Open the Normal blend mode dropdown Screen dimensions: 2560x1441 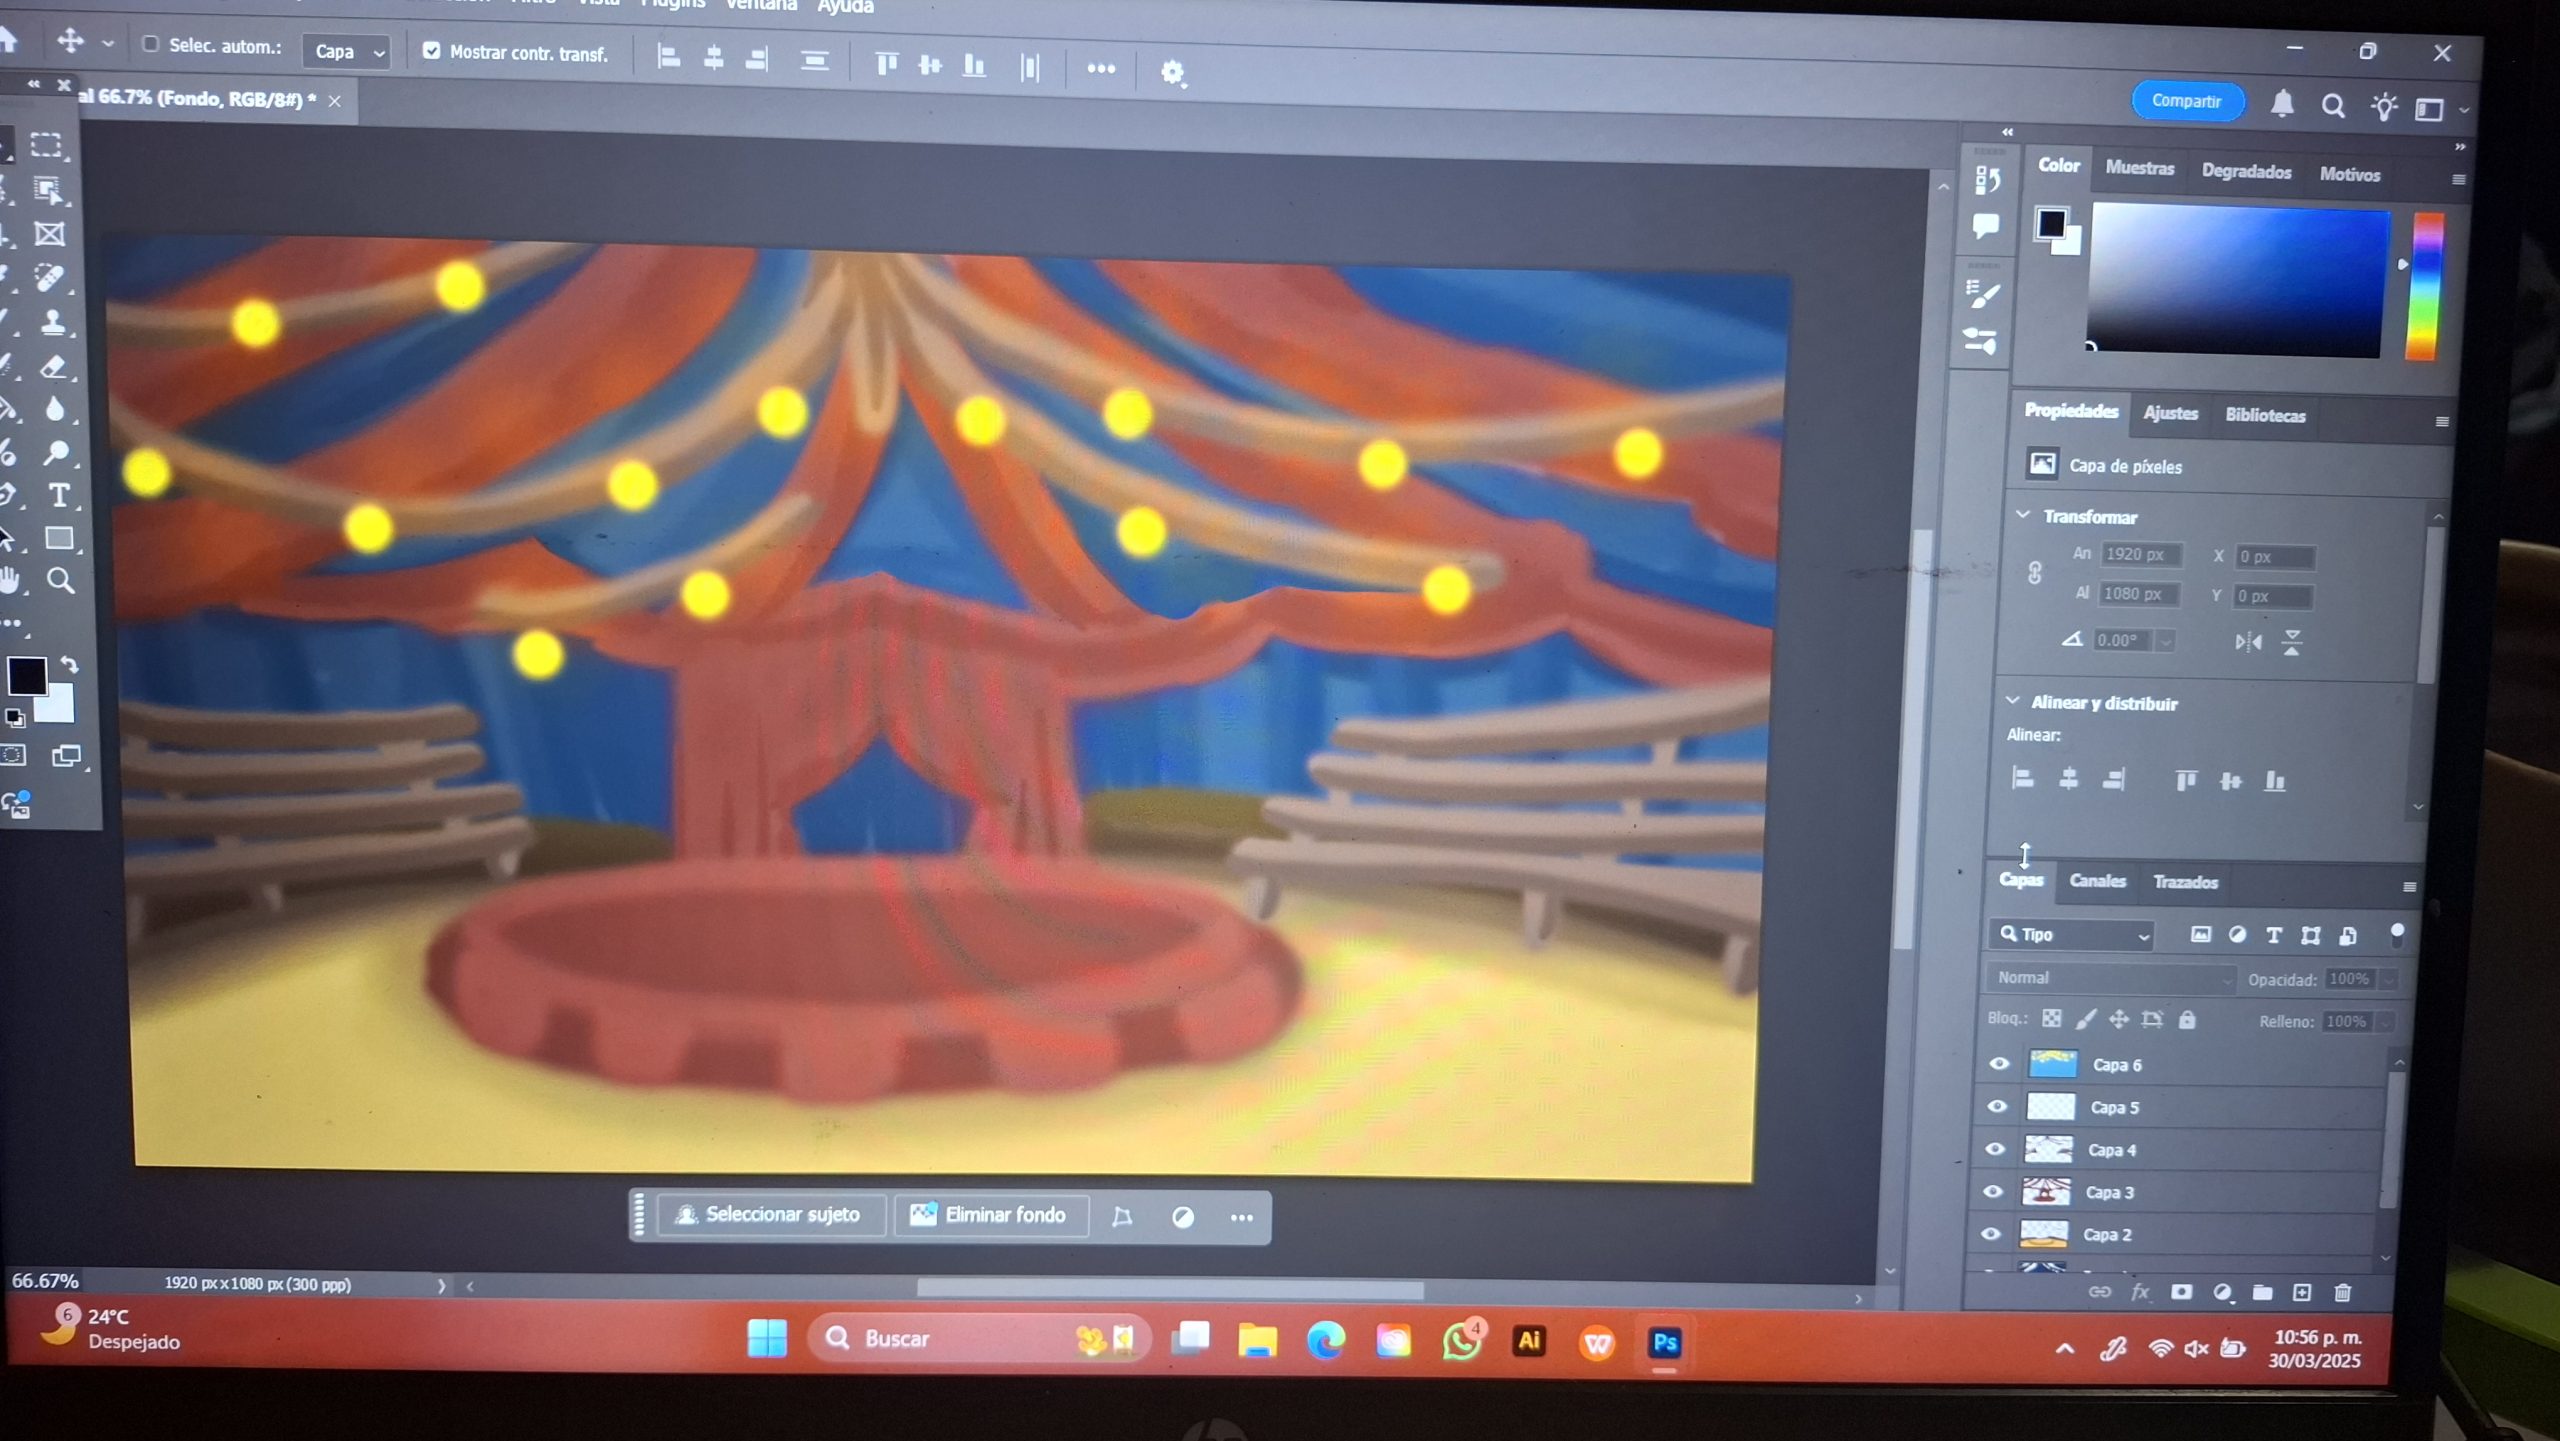(x=2110, y=978)
